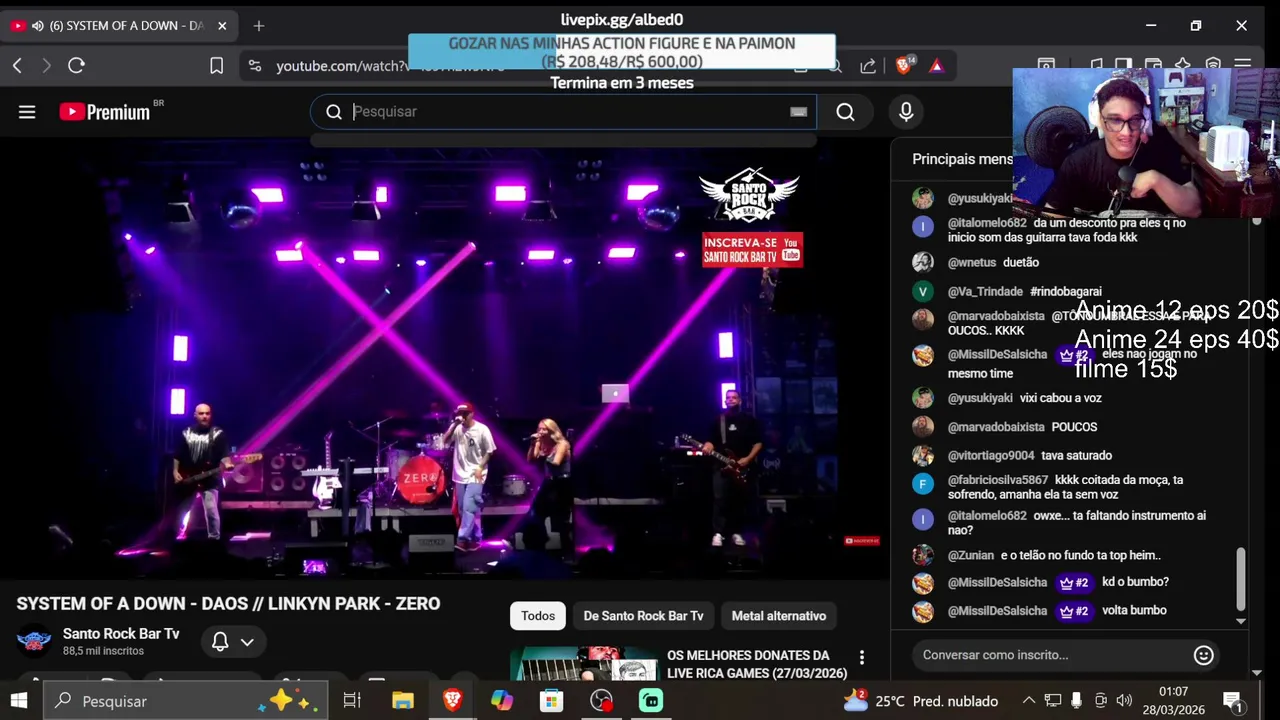1280x720 pixels.
Task: Open the volume control in system tray
Action: 1124,701
